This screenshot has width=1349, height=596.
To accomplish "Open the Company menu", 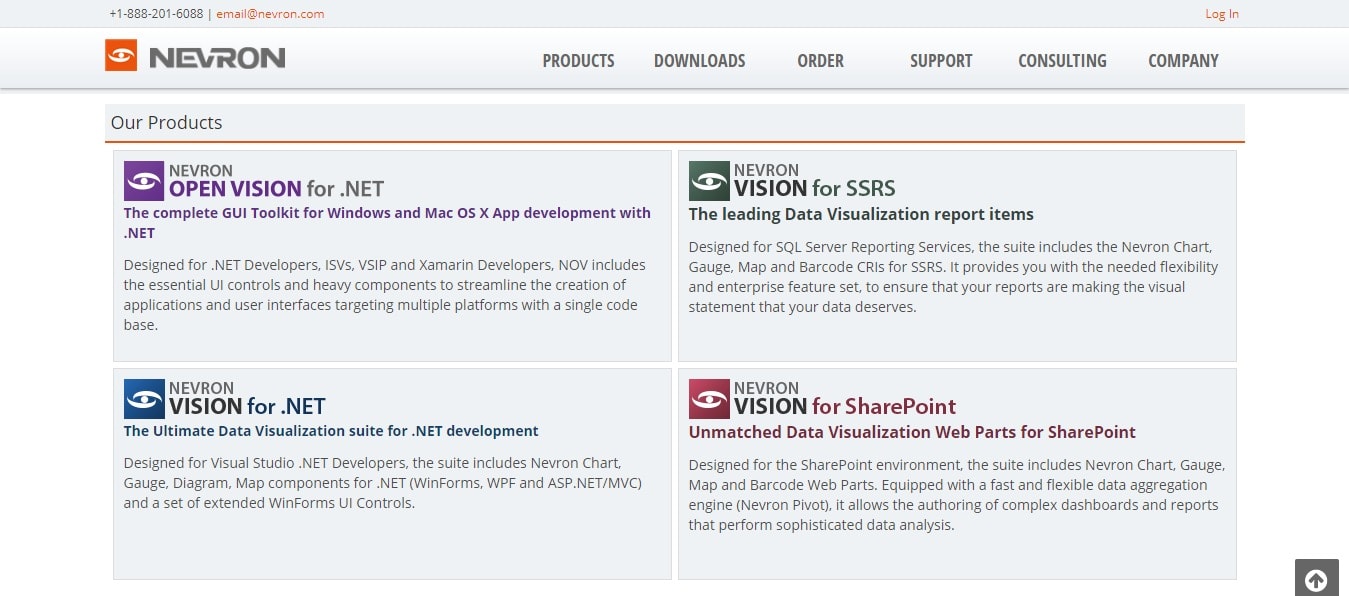I will point(1183,61).
